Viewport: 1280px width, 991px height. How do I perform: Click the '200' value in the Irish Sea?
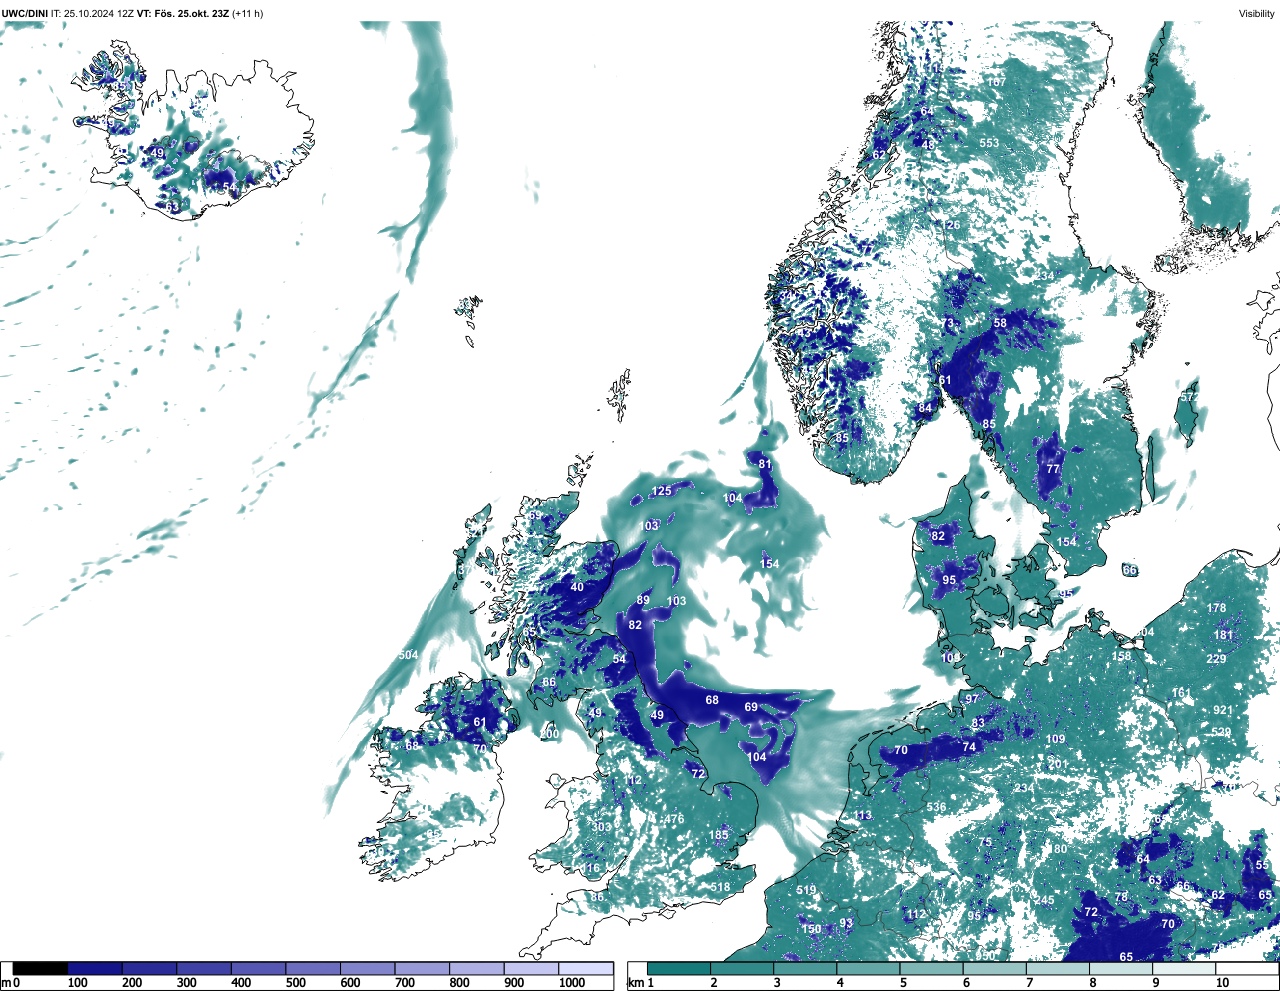pyautogui.click(x=550, y=734)
